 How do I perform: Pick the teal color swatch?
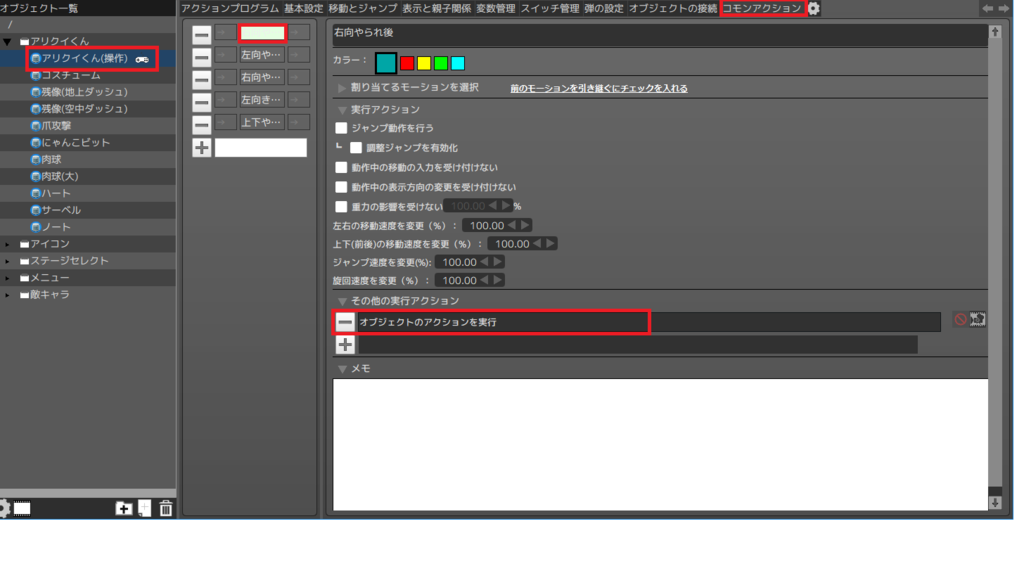click(x=386, y=63)
